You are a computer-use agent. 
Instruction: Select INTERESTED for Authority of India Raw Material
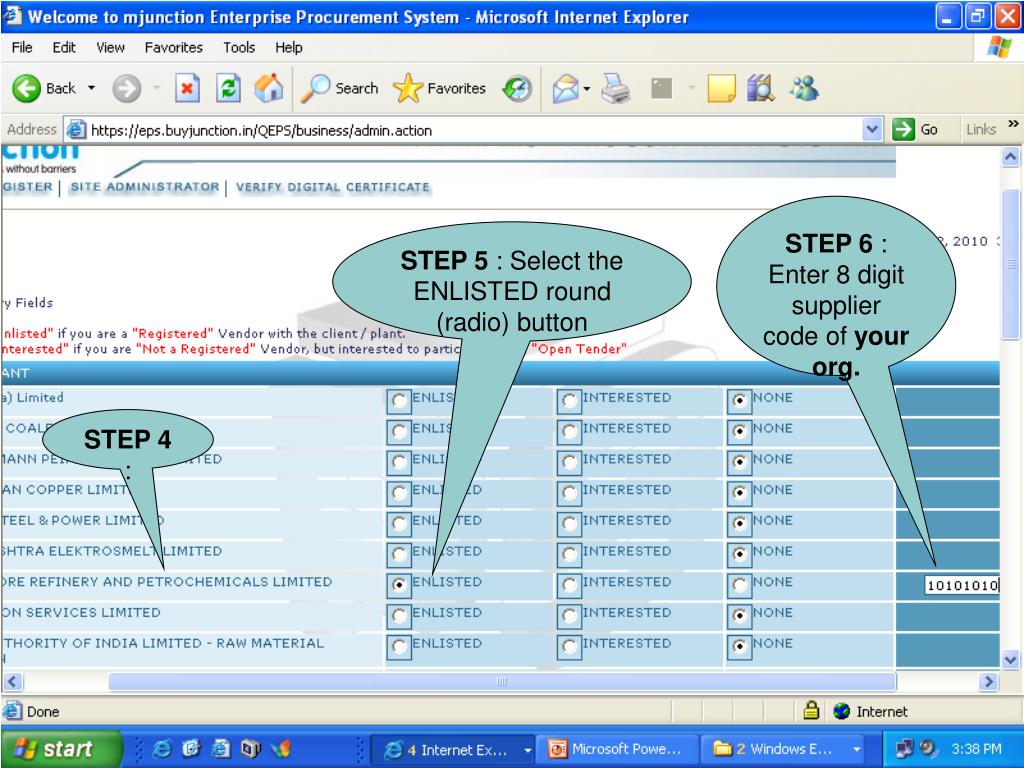click(x=569, y=646)
